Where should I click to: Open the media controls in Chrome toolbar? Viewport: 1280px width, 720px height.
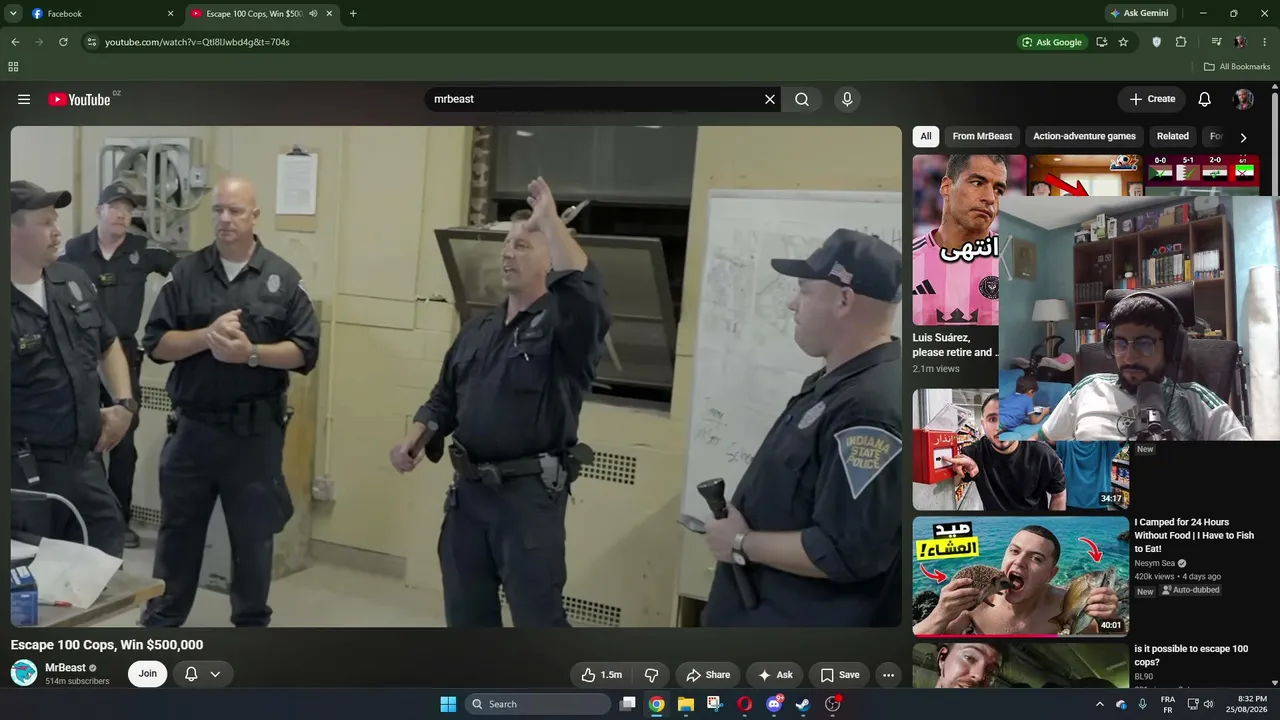click(1216, 42)
